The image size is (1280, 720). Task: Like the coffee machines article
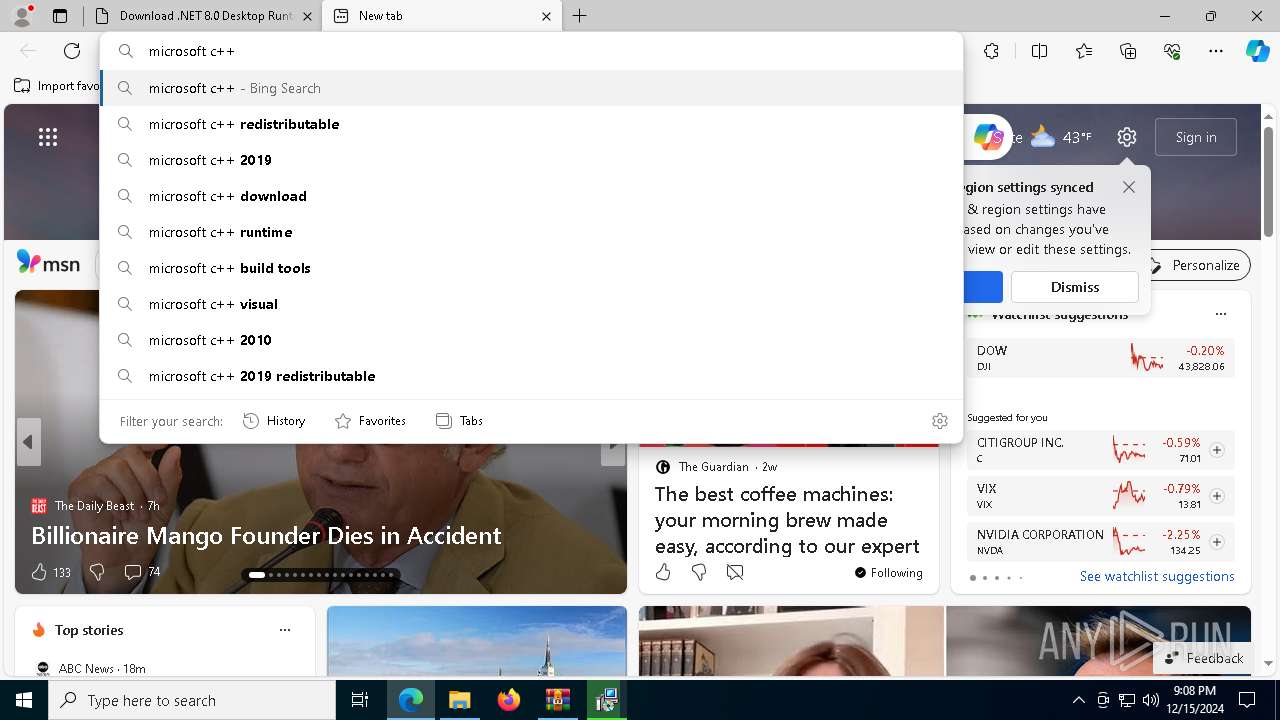coord(663,572)
